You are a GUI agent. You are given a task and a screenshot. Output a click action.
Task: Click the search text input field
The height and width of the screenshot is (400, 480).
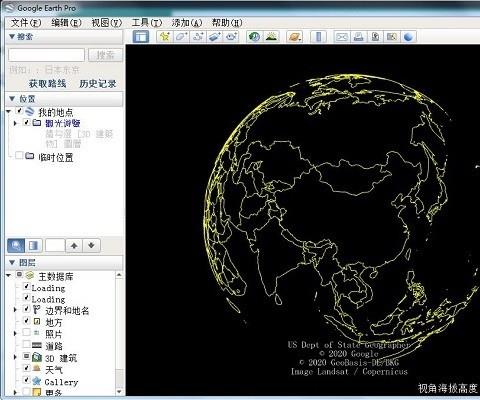point(46,55)
